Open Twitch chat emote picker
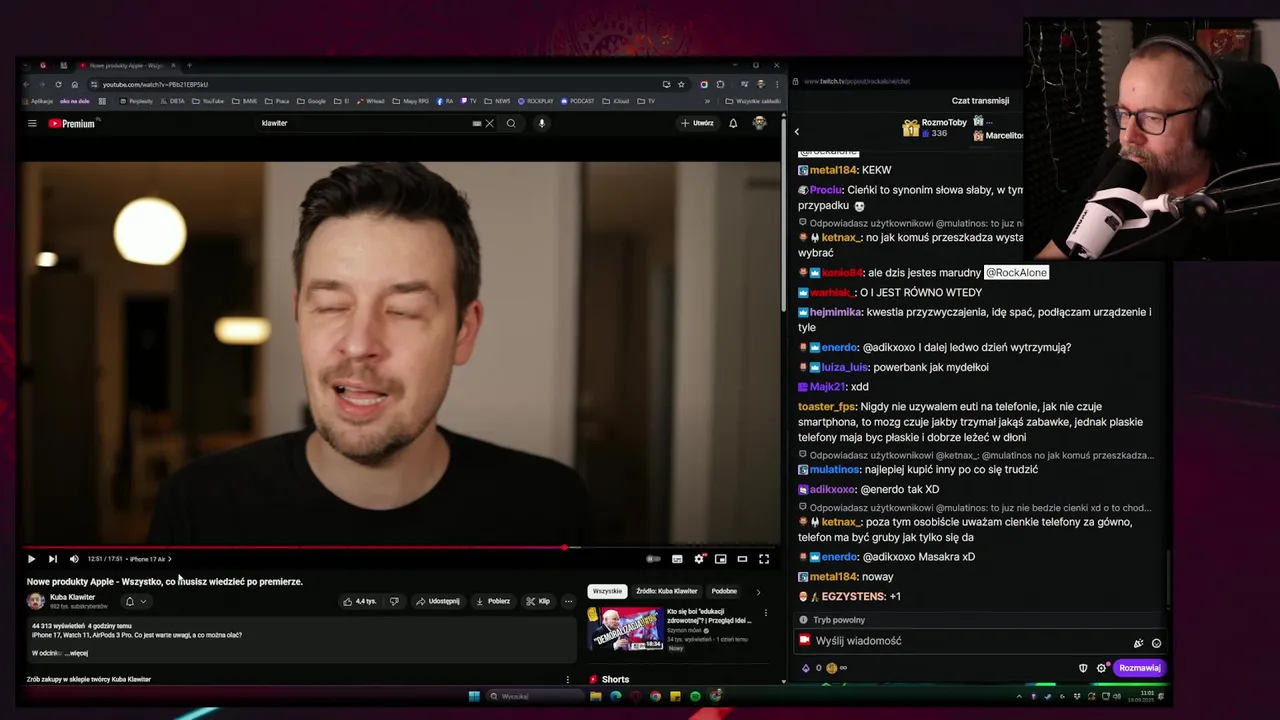Image resolution: width=1280 pixels, height=720 pixels. (1156, 643)
